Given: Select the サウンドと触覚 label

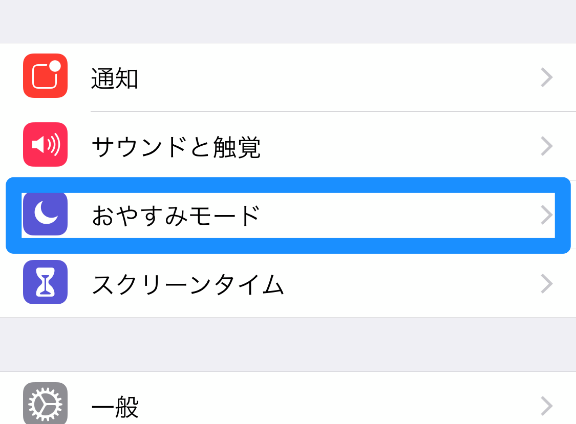Looking at the screenshot, I should click(x=176, y=147).
